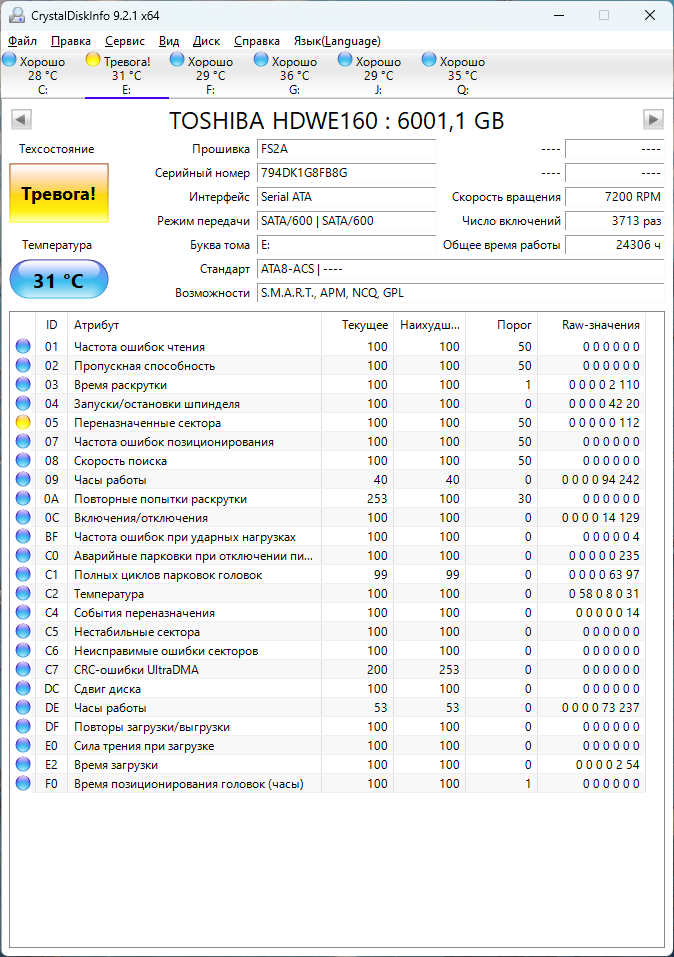674x957 pixels.
Task: Go to next disk with right arrow
Action: pos(653,120)
